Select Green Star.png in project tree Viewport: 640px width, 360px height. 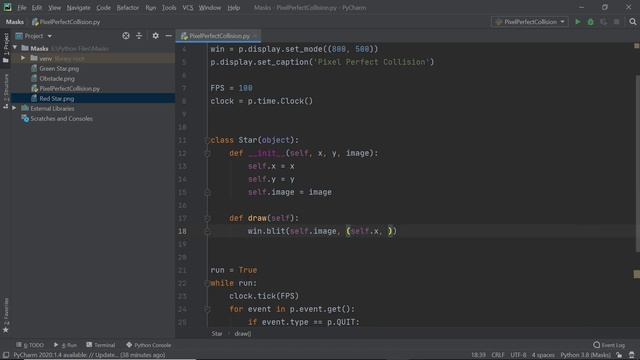59,69
